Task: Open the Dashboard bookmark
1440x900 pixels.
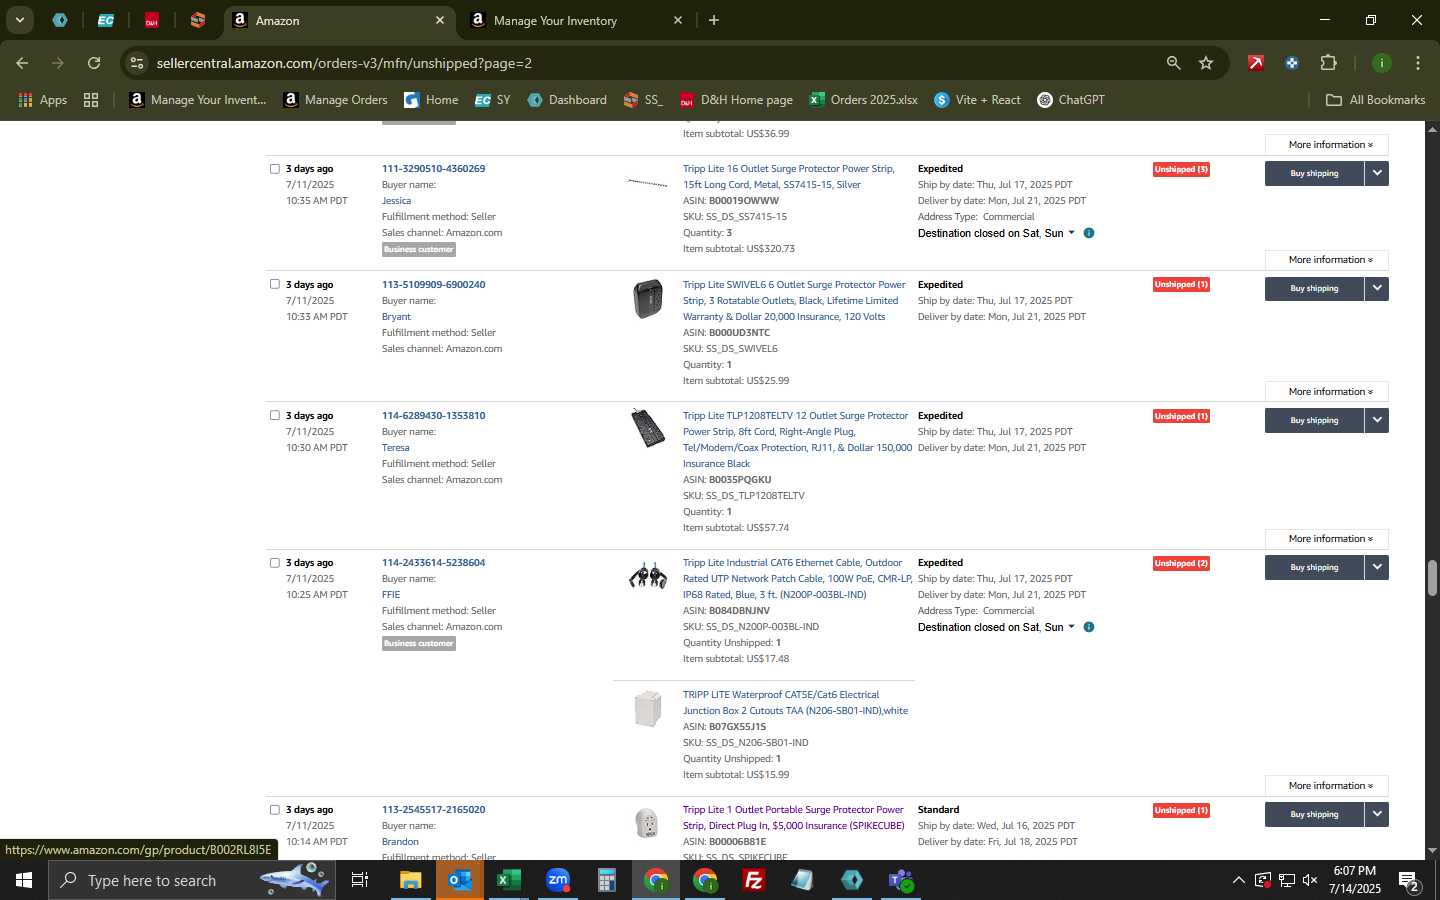Action: pos(567,100)
